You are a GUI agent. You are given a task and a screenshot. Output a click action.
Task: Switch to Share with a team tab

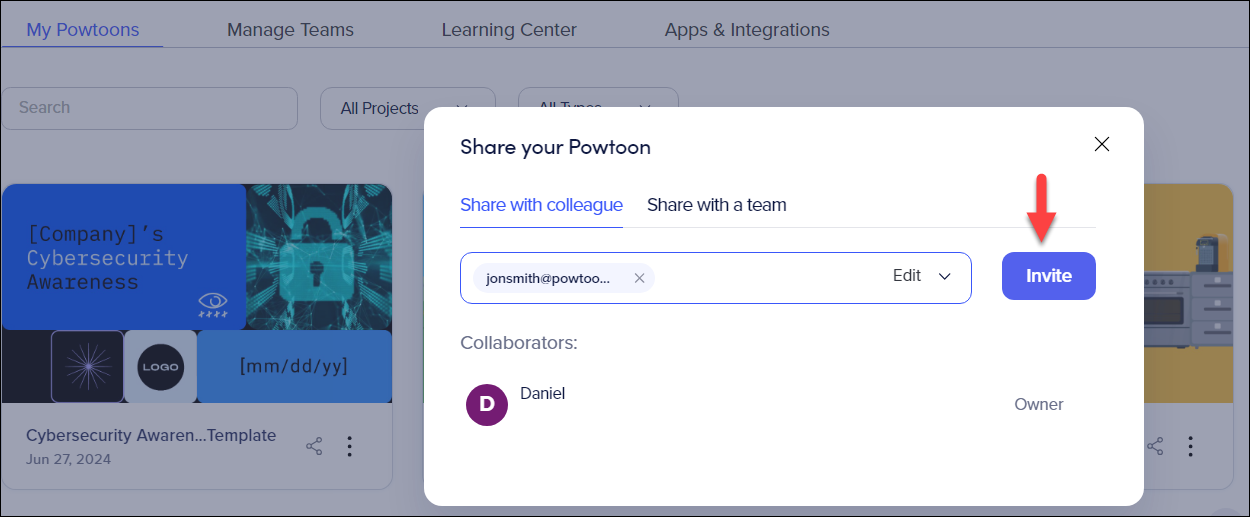pos(717,205)
